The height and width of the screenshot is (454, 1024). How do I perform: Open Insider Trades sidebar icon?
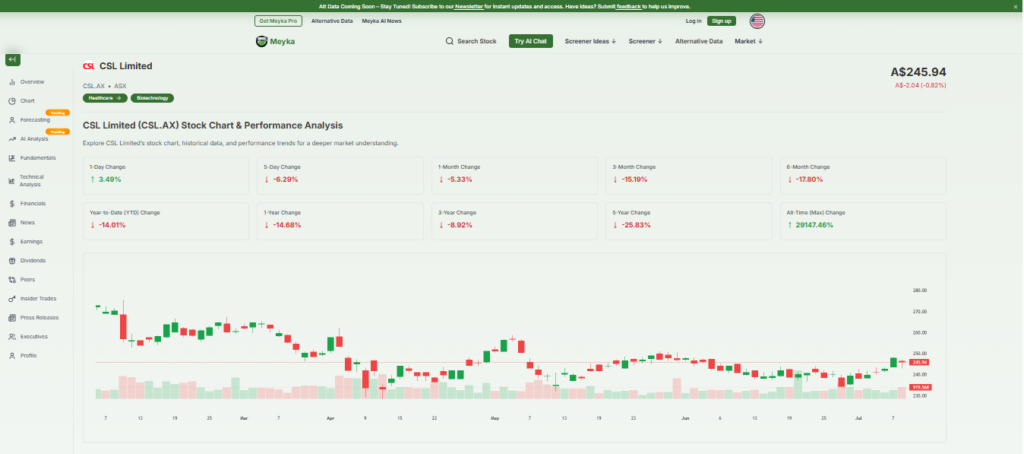[x=11, y=298]
